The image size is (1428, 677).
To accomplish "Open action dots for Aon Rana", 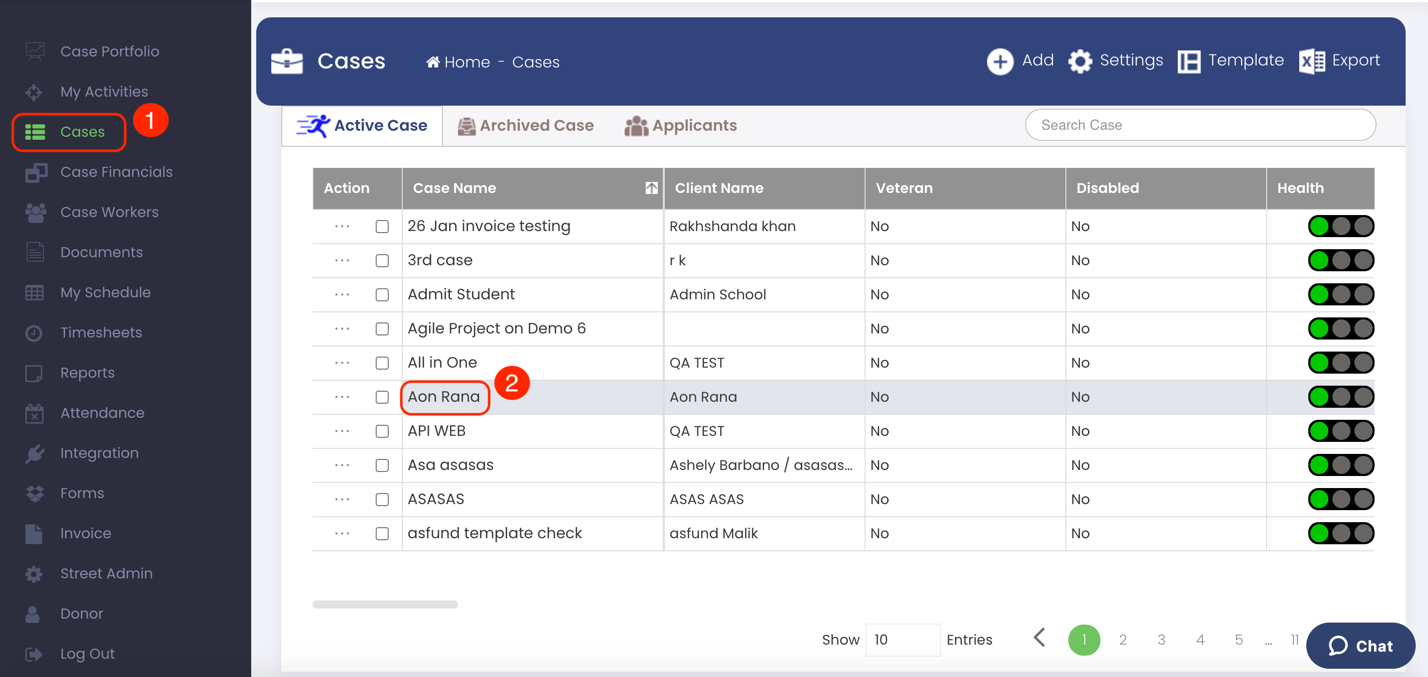I will coord(342,397).
